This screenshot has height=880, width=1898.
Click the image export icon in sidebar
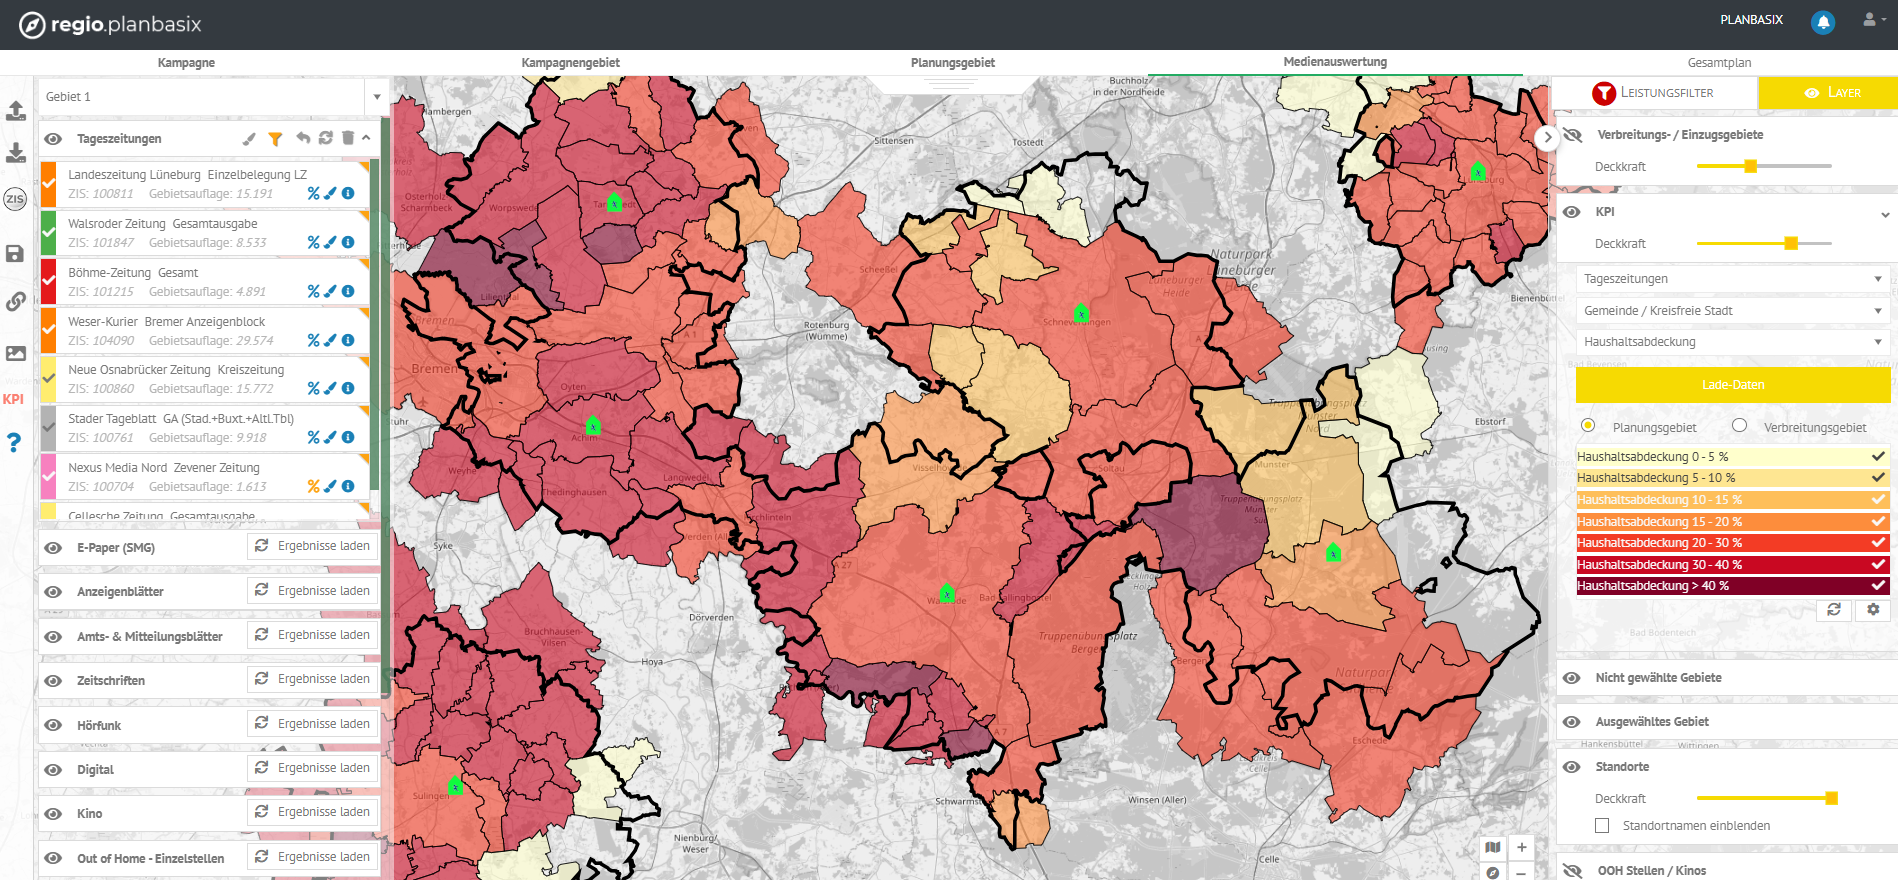16,353
